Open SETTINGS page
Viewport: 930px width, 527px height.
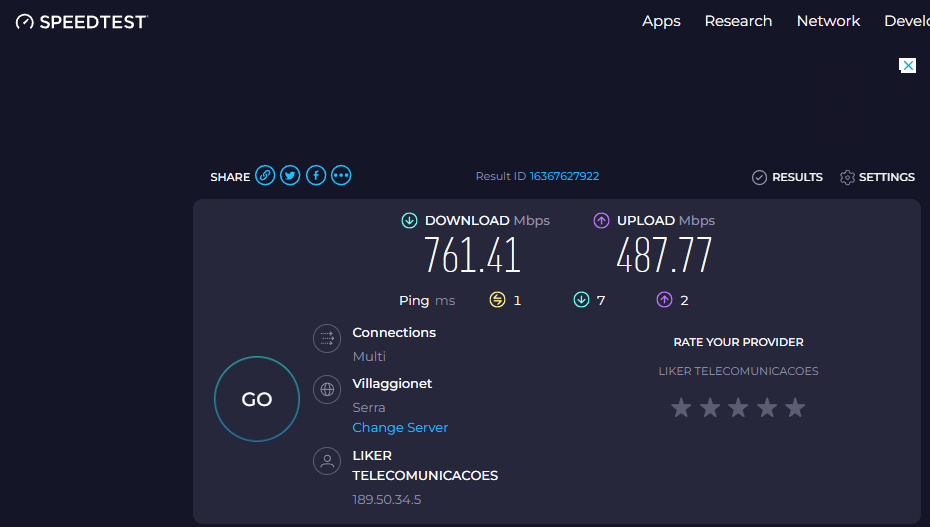[x=887, y=177]
